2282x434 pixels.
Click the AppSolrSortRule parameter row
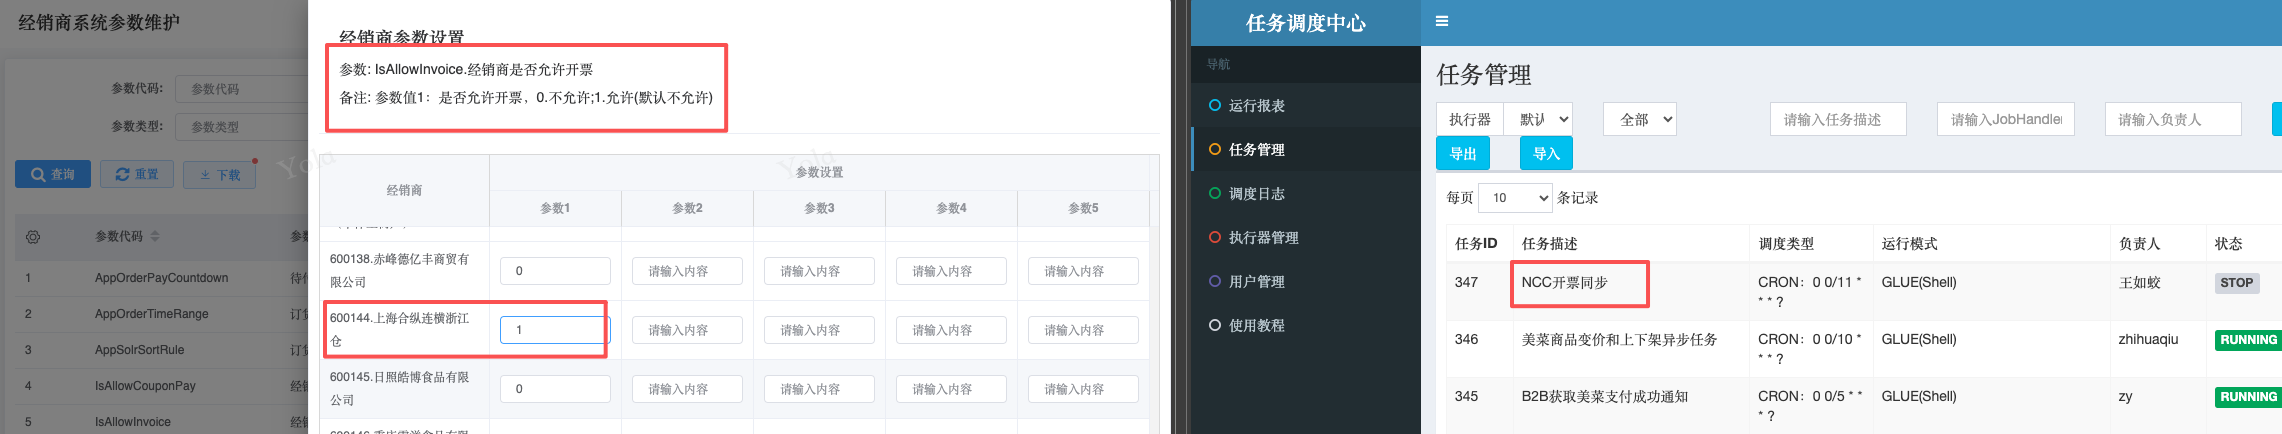click(160, 350)
